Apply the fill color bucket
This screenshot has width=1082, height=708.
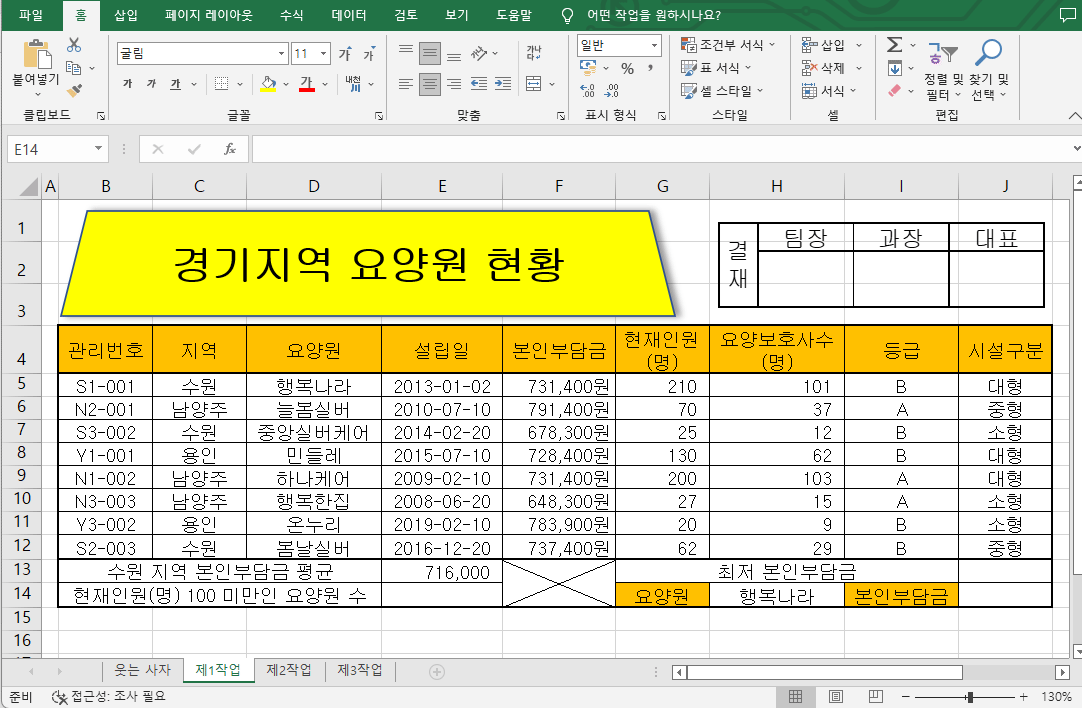268,83
